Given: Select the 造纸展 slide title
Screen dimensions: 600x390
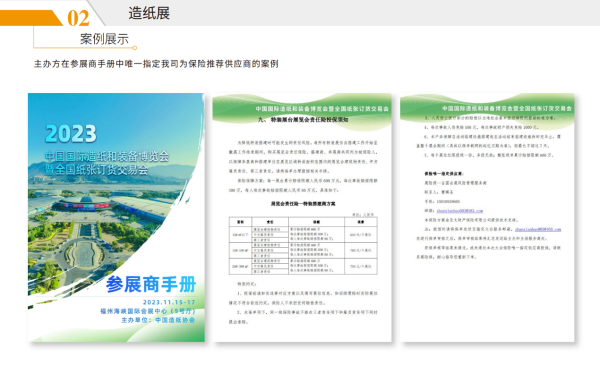Looking at the screenshot, I should pos(149,13).
